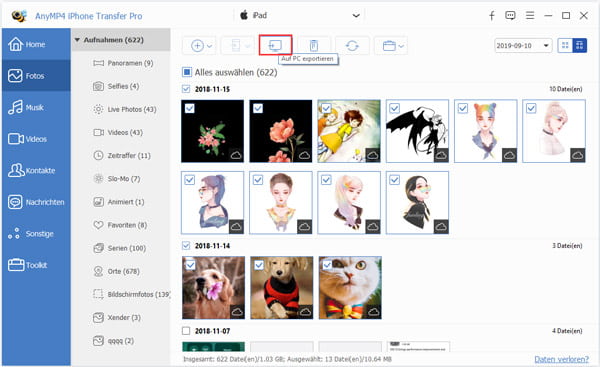The image size is (600, 367).
Task: Toggle the 2018-11-15 date group checkbox
Action: (186, 89)
